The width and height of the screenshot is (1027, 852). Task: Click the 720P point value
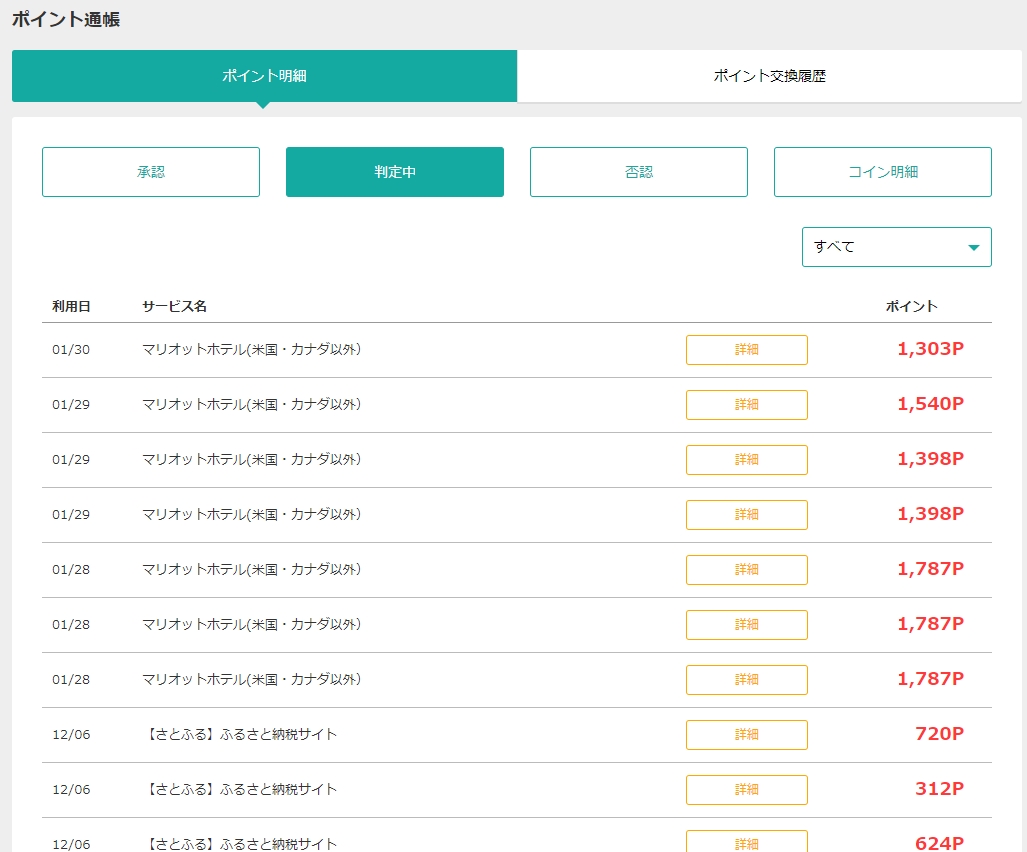click(939, 734)
